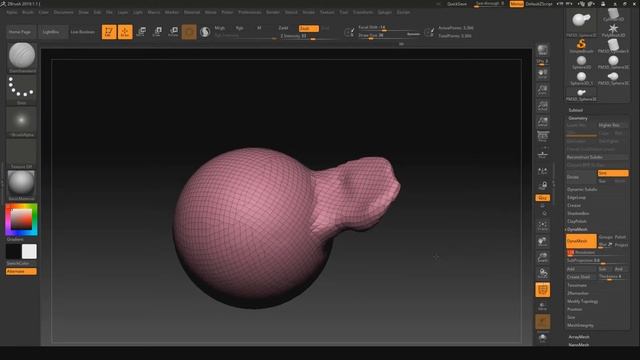Adjust the Focal Shift slider
The height and width of the screenshot is (360, 640).
point(388,28)
